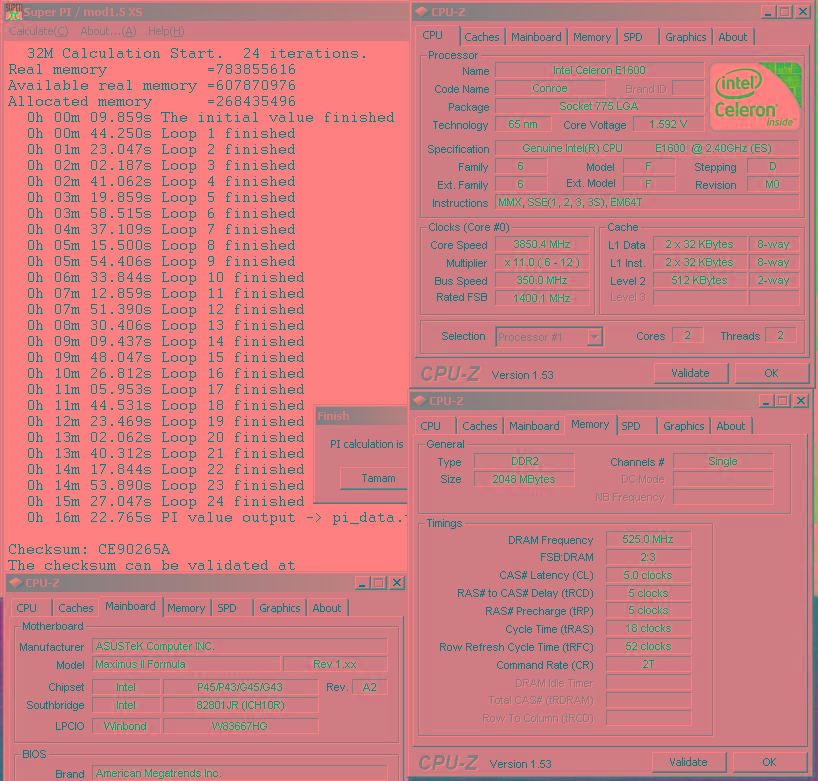Screen dimensions: 818x781
Task: Click the Conroe code name field
Action: [x=549, y=89]
